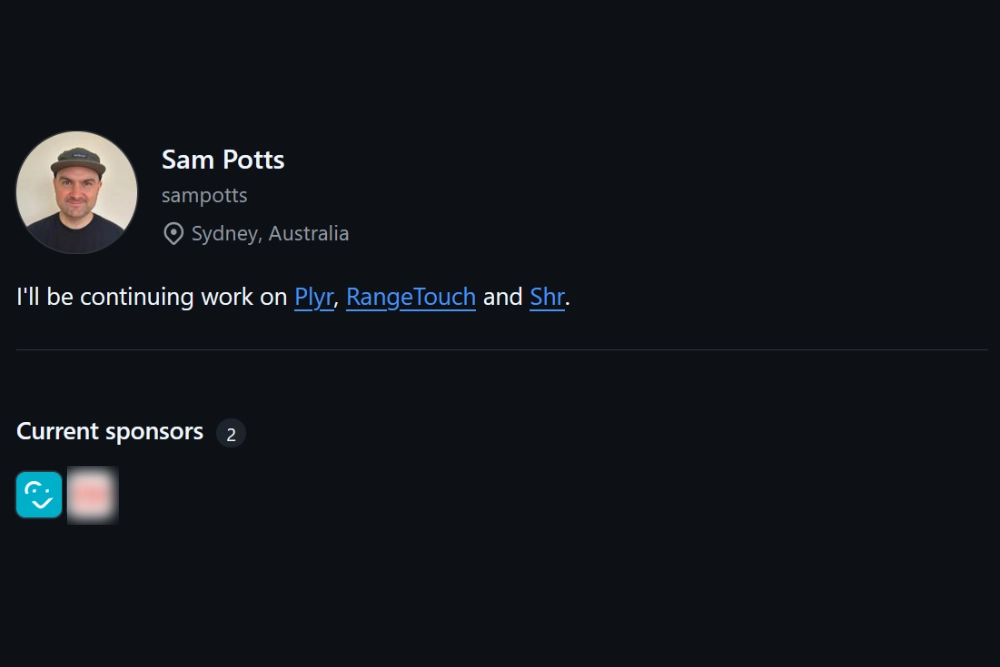The width and height of the screenshot is (1000, 667).
Task: Open the RangeTouch project link
Action: click(410, 297)
